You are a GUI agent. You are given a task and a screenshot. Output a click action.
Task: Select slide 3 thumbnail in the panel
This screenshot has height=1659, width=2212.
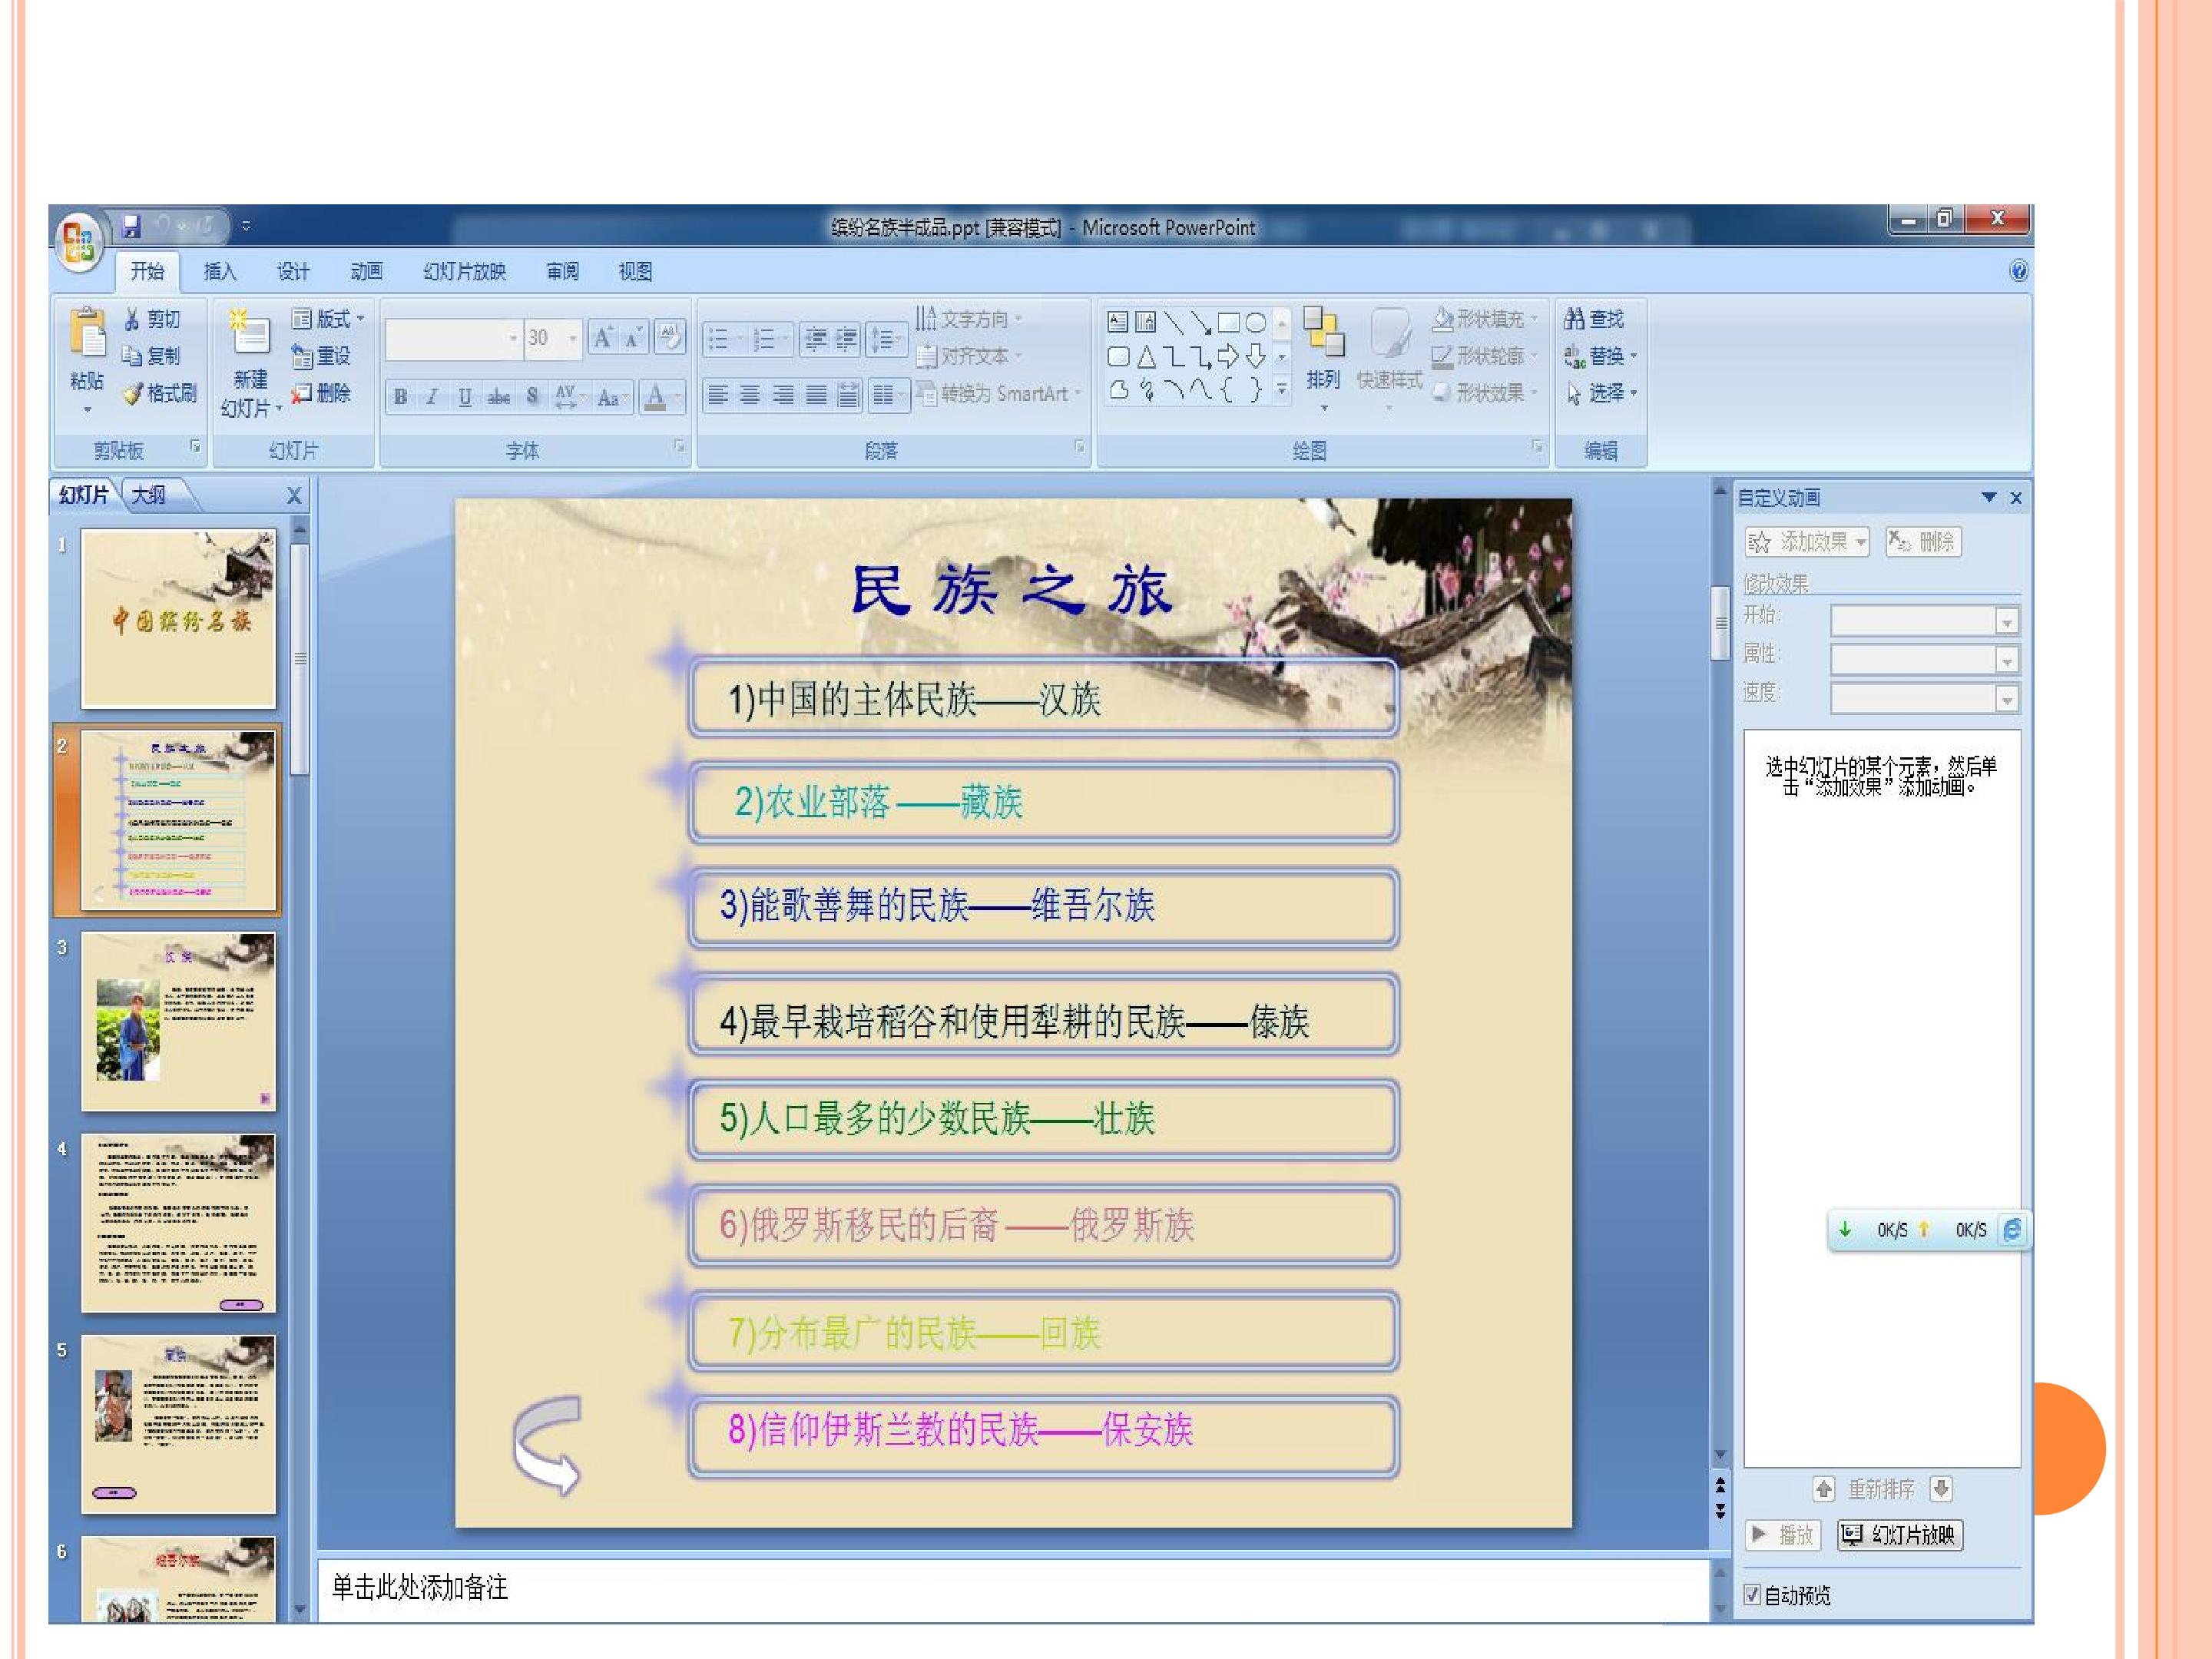point(178,1021)
